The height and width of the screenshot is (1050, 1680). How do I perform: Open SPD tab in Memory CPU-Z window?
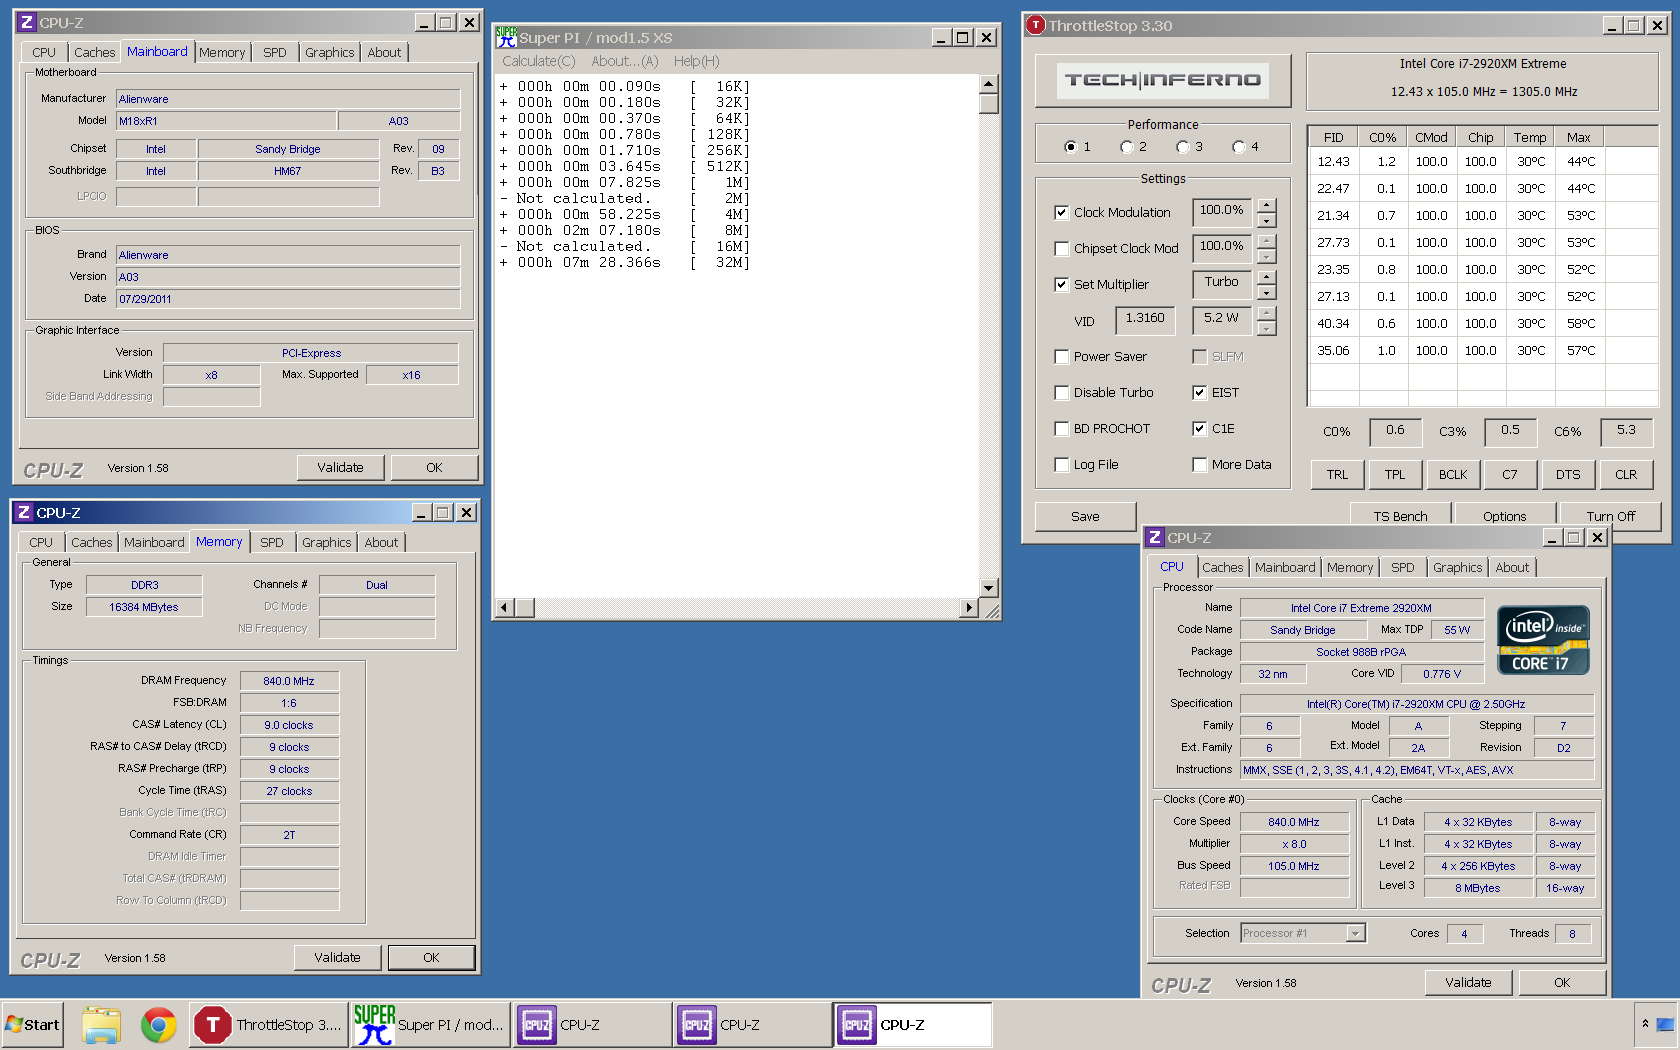point(272,542)
